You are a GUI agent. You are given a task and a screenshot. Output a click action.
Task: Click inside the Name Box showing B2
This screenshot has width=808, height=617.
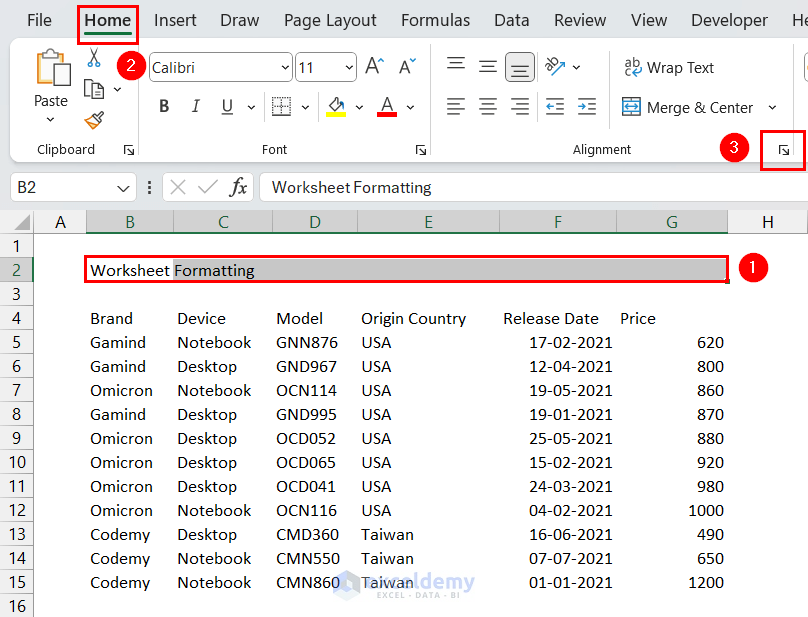point(60,187)
